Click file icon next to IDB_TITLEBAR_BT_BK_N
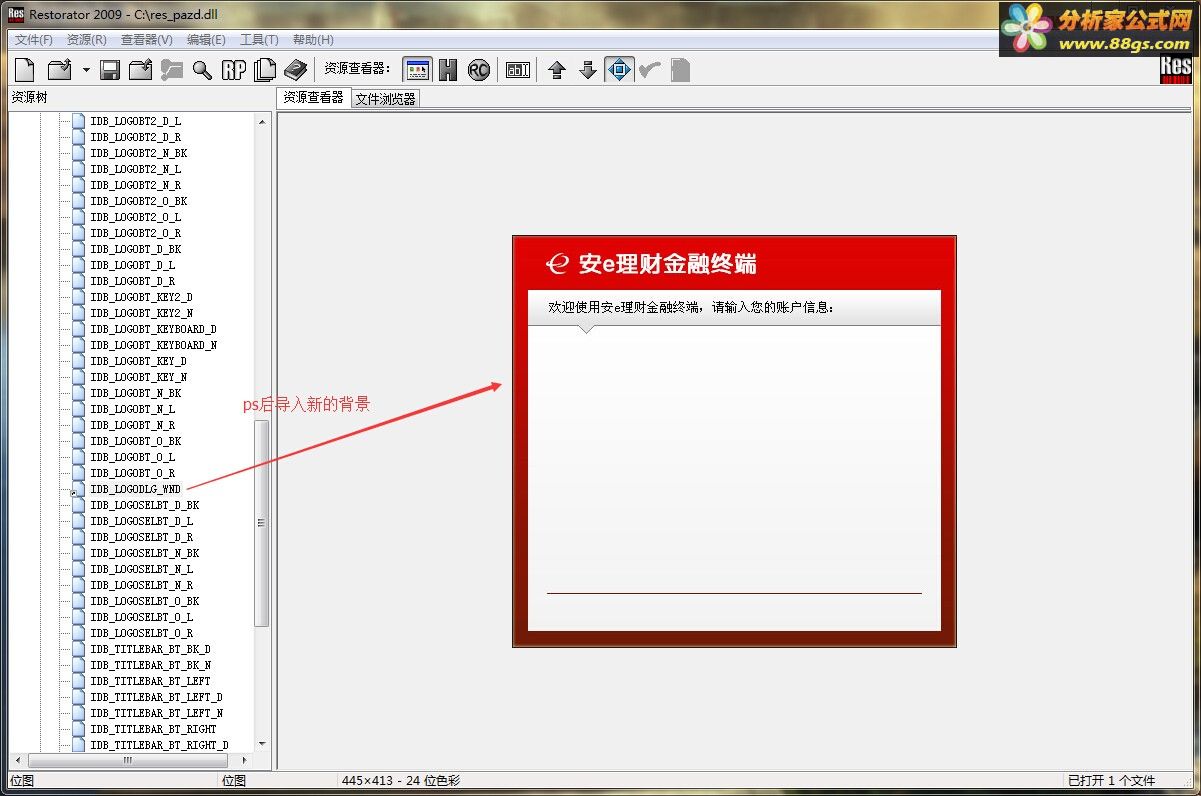The width and height of the screenshot is (1201, 796). tap(78, 665)
